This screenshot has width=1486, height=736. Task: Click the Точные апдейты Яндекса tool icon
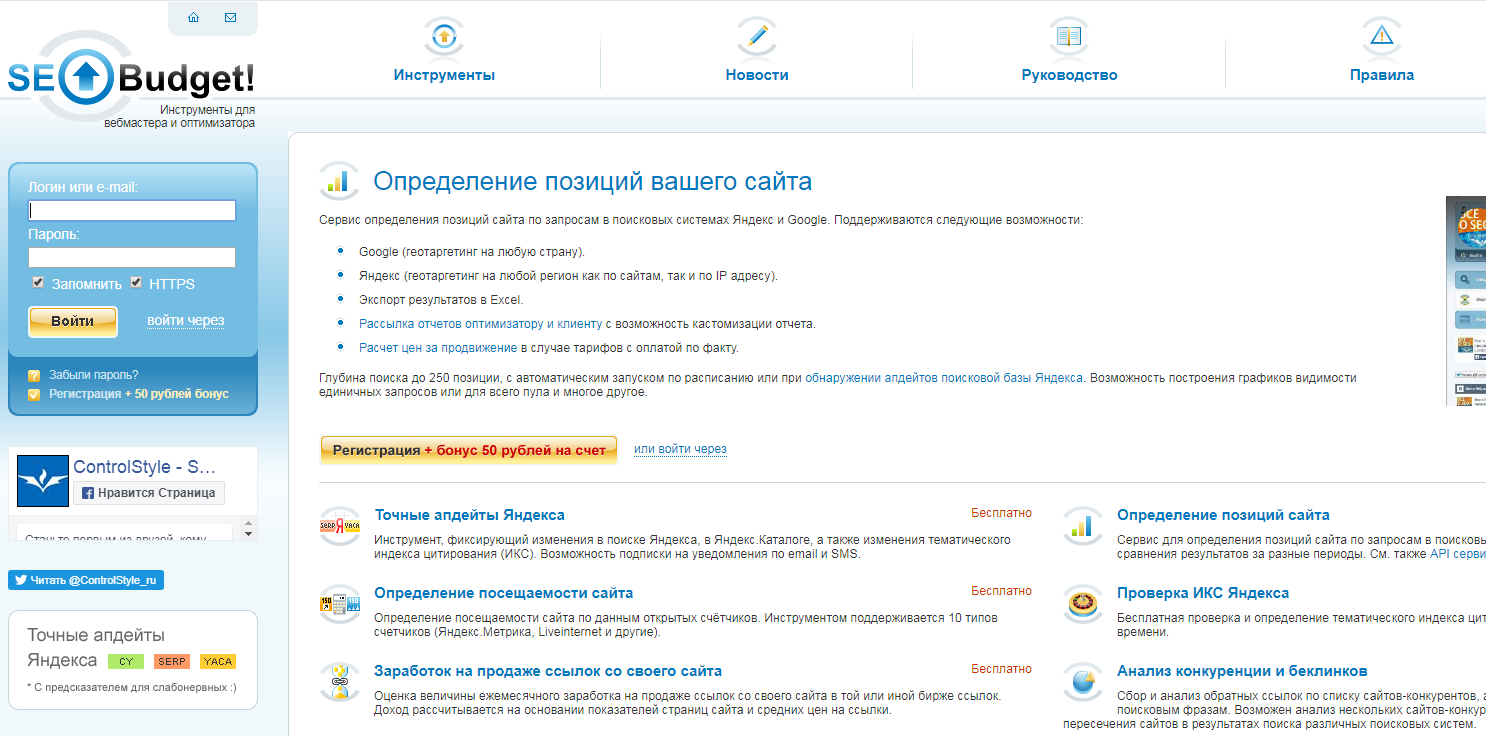[x=340, y=526]
